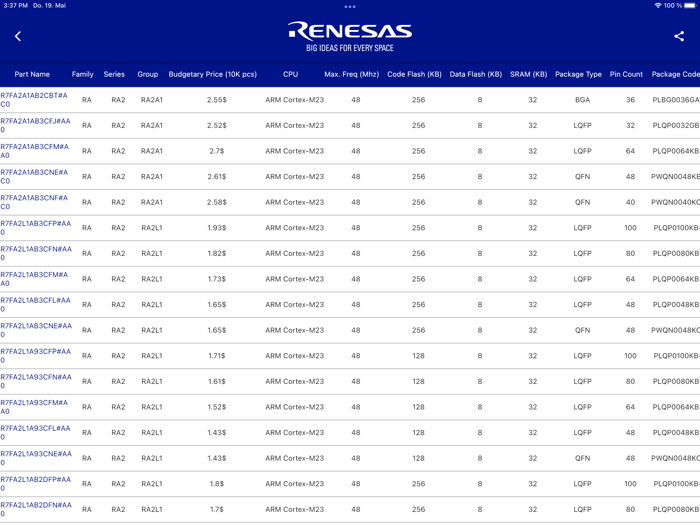Select the PWQN0040KC package code cell

675,202
